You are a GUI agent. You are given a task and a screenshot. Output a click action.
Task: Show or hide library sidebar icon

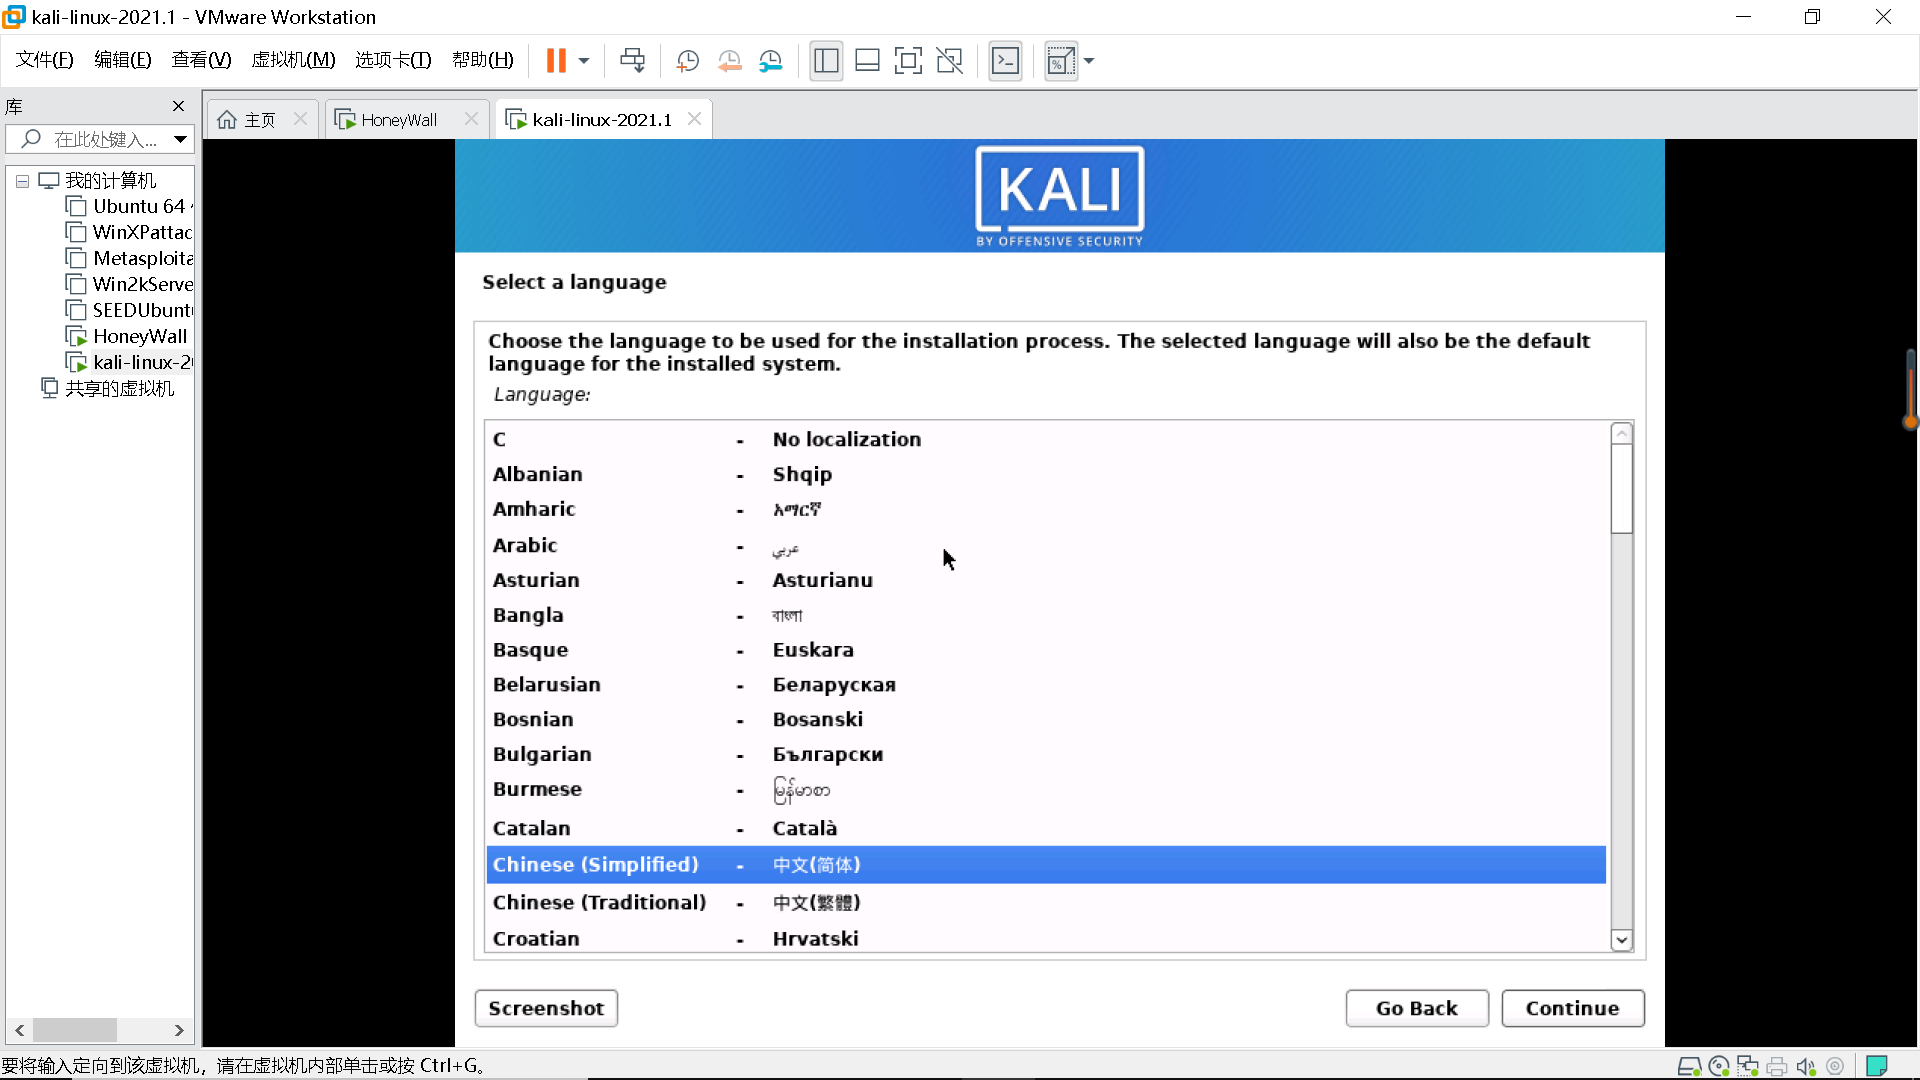pos(826,61)
